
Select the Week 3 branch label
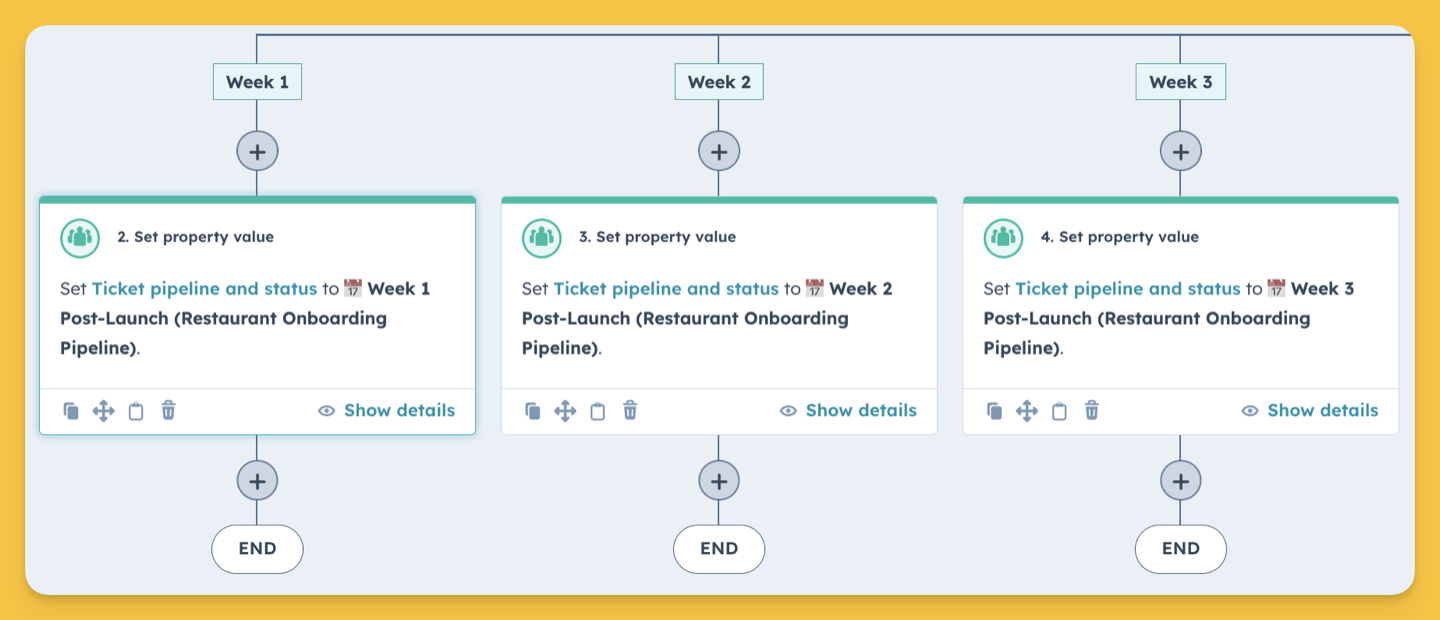tap(1181, 82)
